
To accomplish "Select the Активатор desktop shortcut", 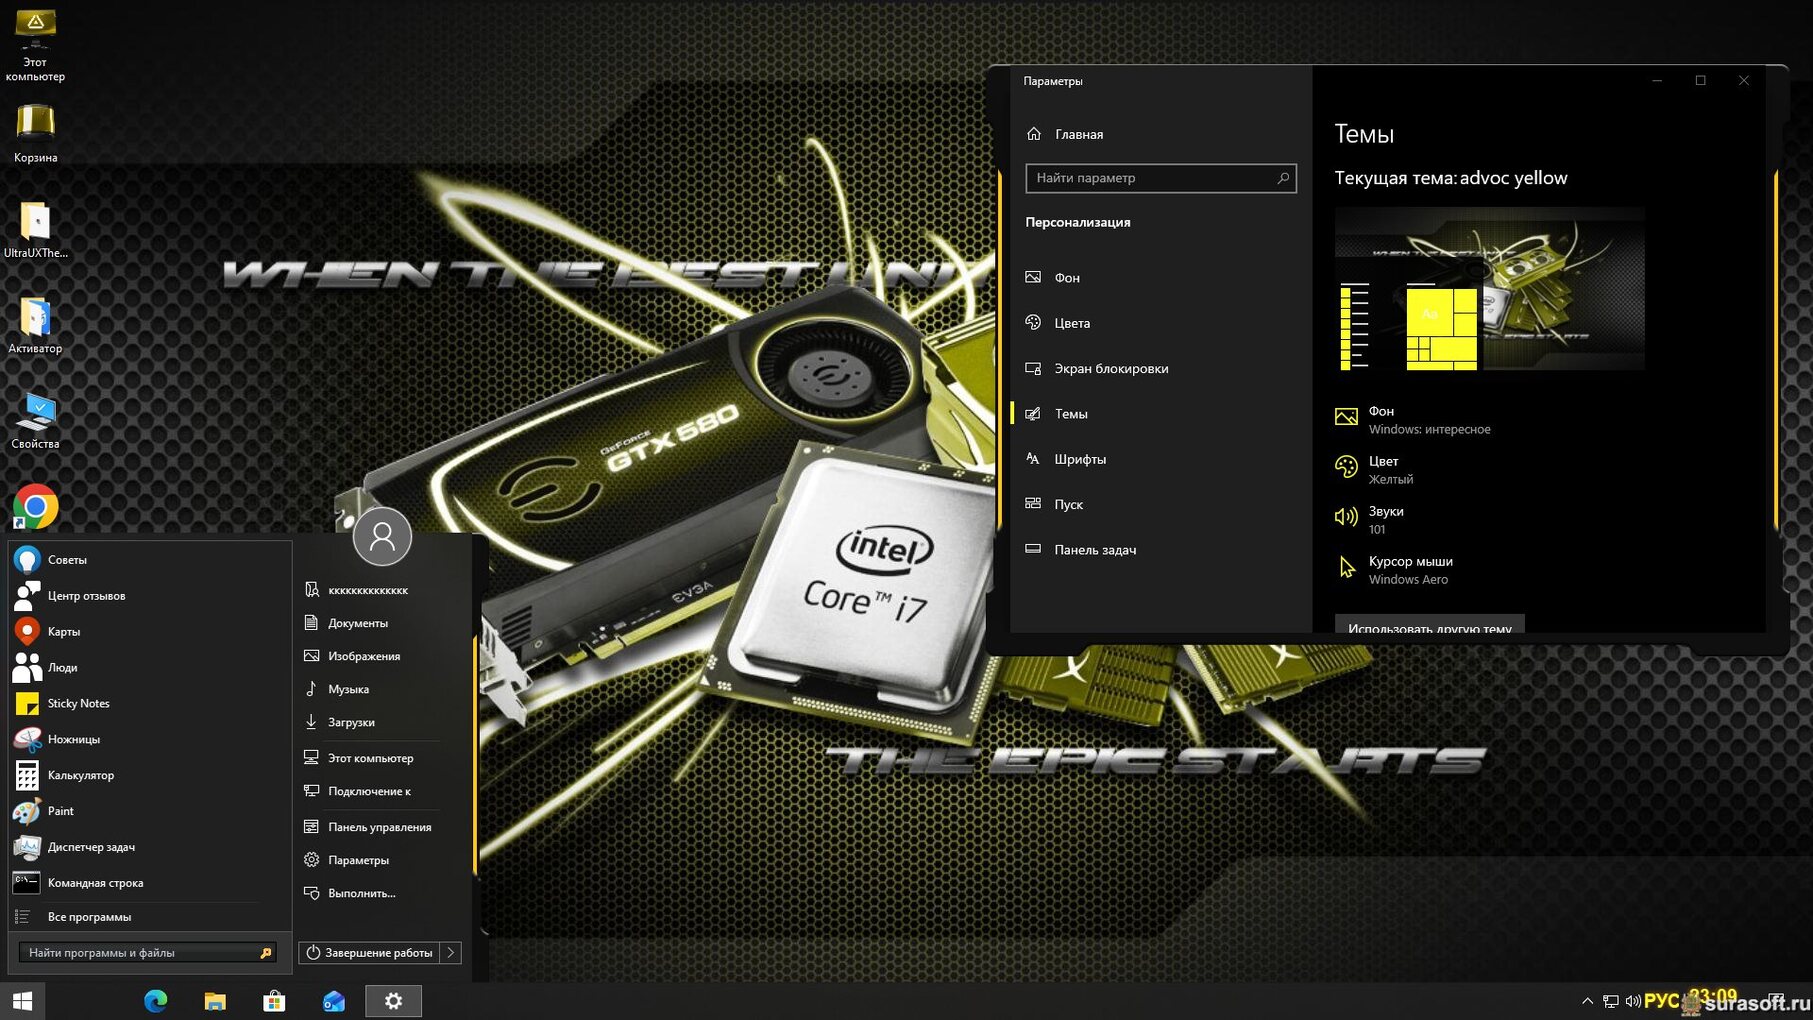I will pos(35,325).
